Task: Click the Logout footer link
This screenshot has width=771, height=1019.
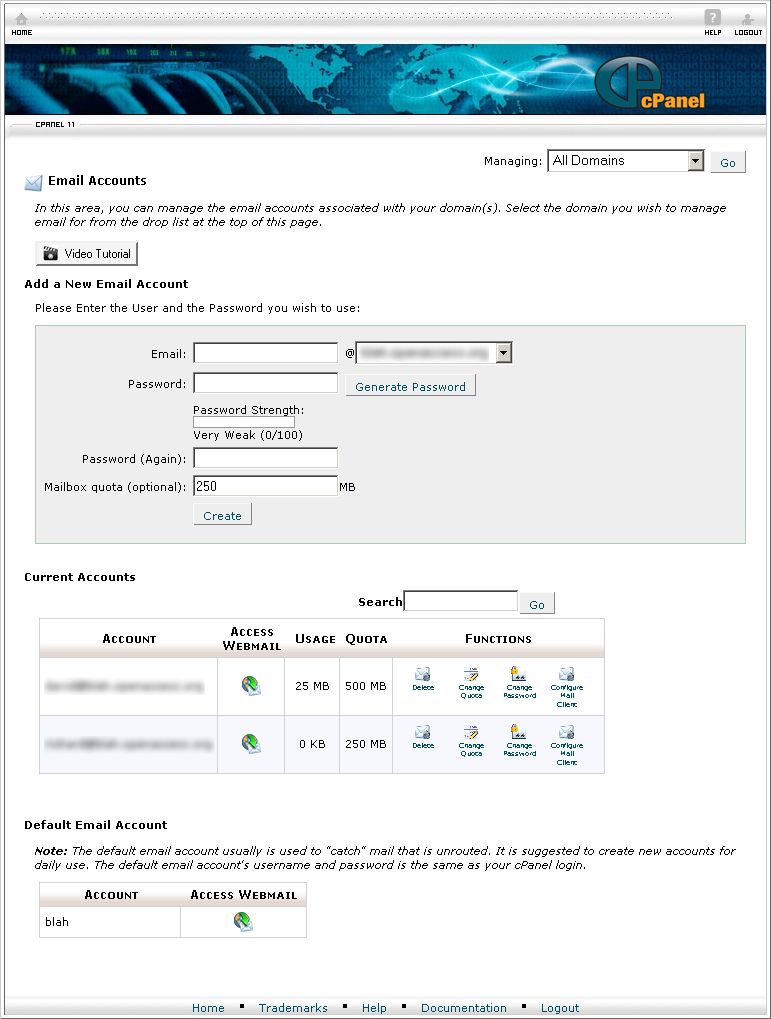Action: tap(560, 1007)
